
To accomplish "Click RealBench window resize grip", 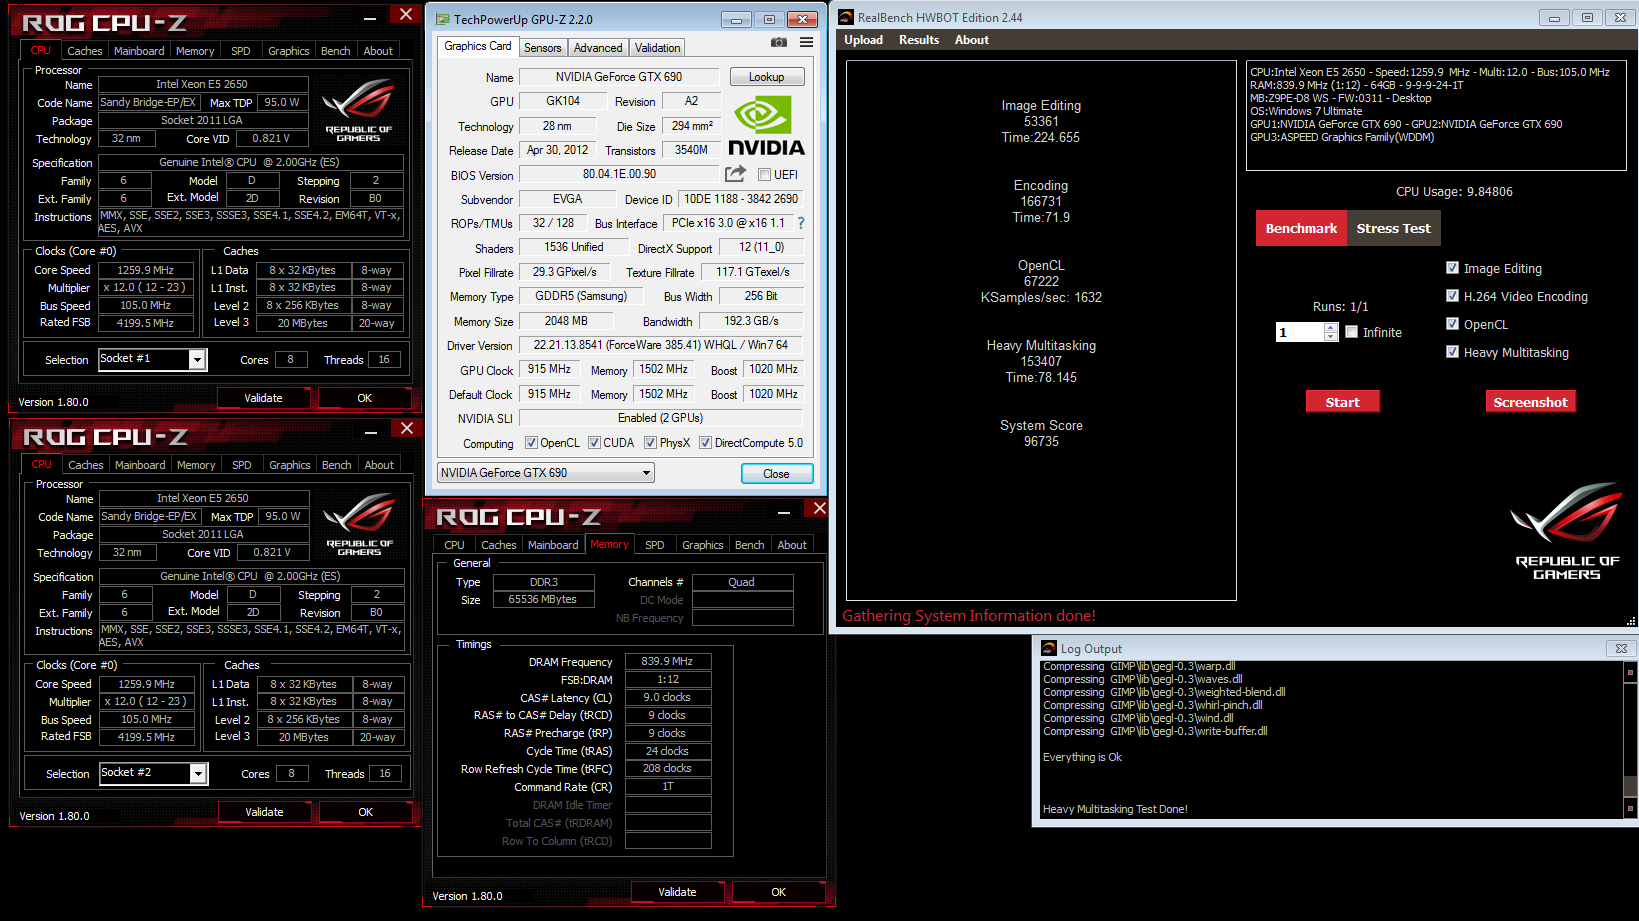I will (1630, 622).
